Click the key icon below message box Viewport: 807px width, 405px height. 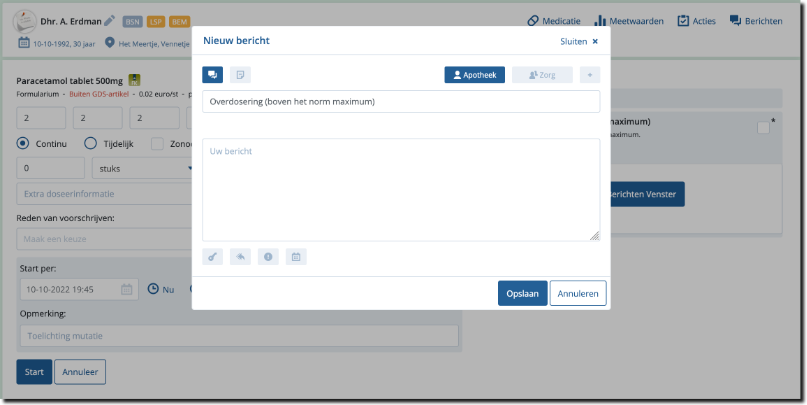click(212, 257)
